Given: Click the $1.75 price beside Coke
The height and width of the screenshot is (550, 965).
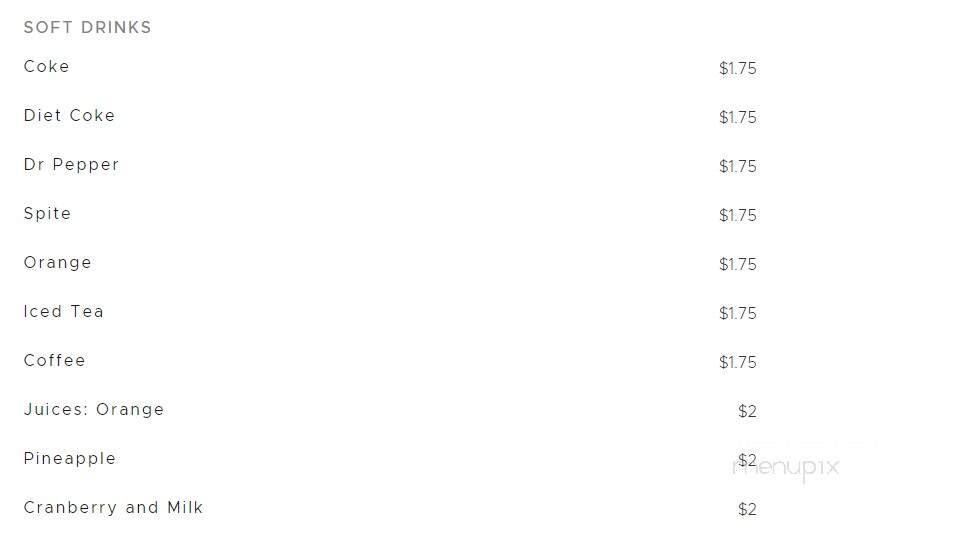Looking at the screenshot, I should click(738, 68).
